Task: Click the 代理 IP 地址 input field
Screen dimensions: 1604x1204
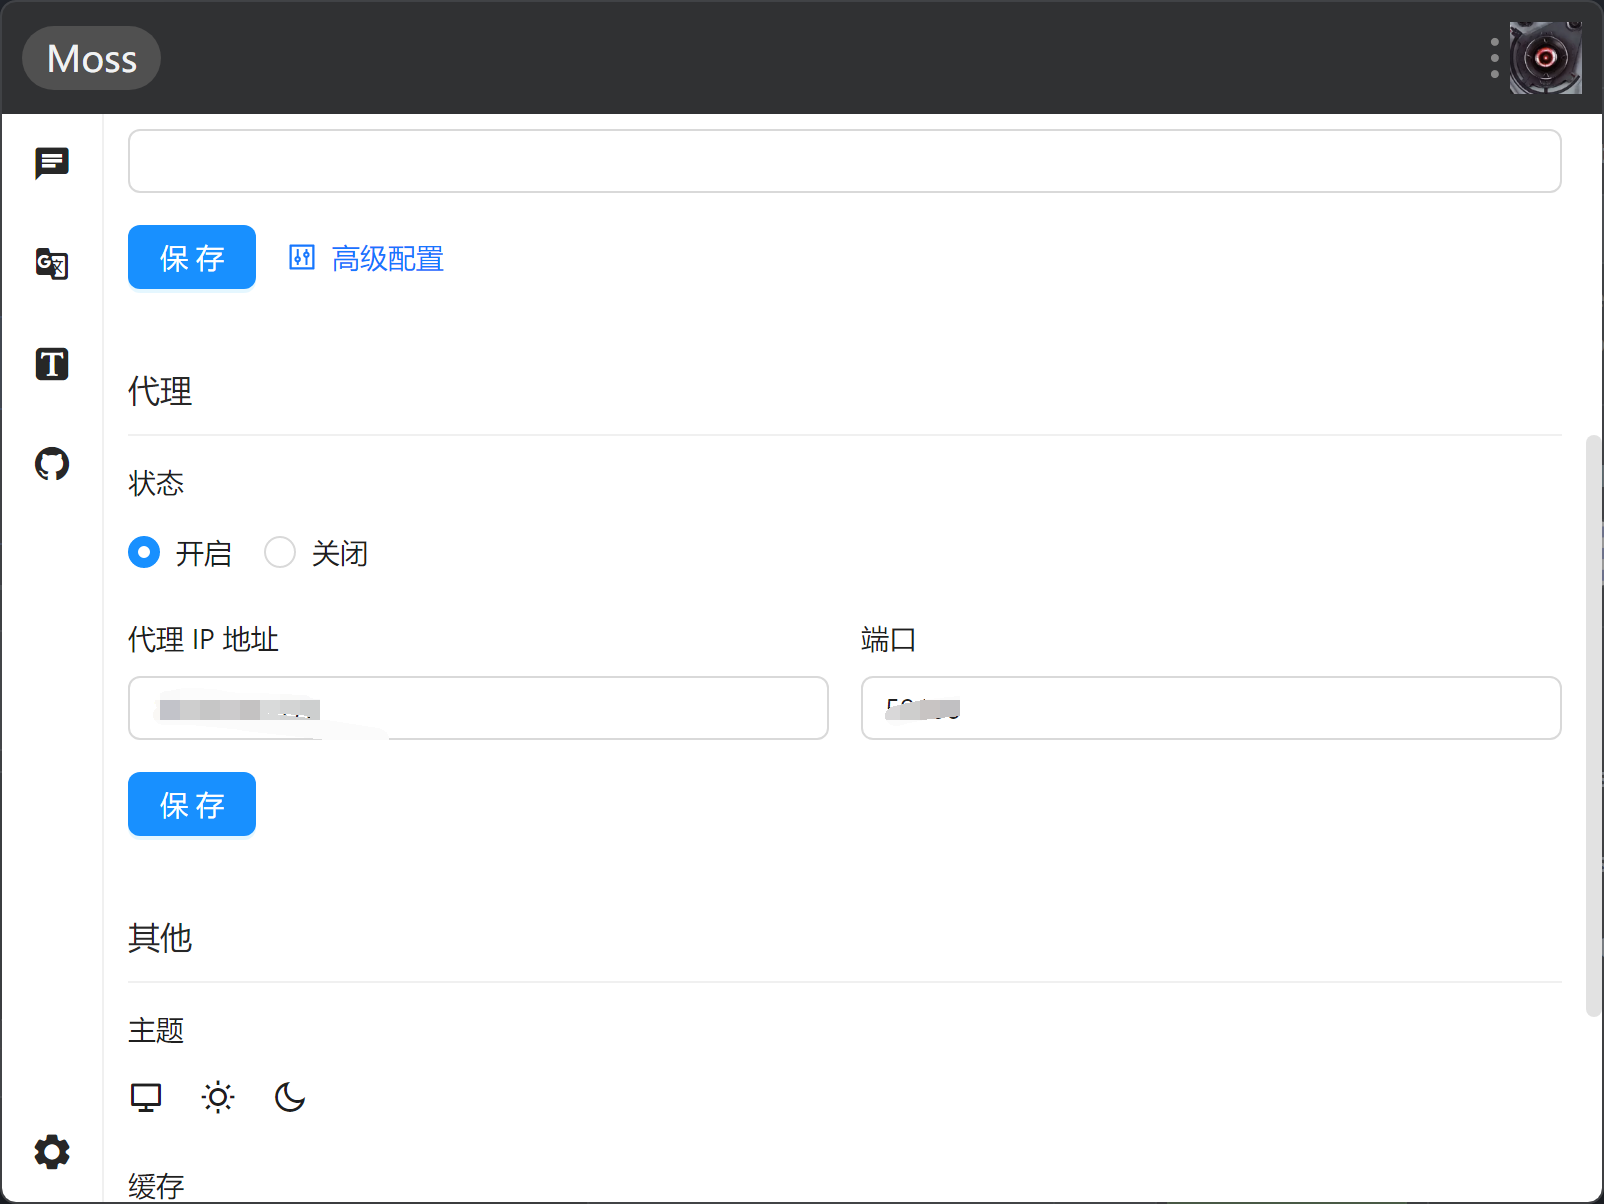Action: 477,708
